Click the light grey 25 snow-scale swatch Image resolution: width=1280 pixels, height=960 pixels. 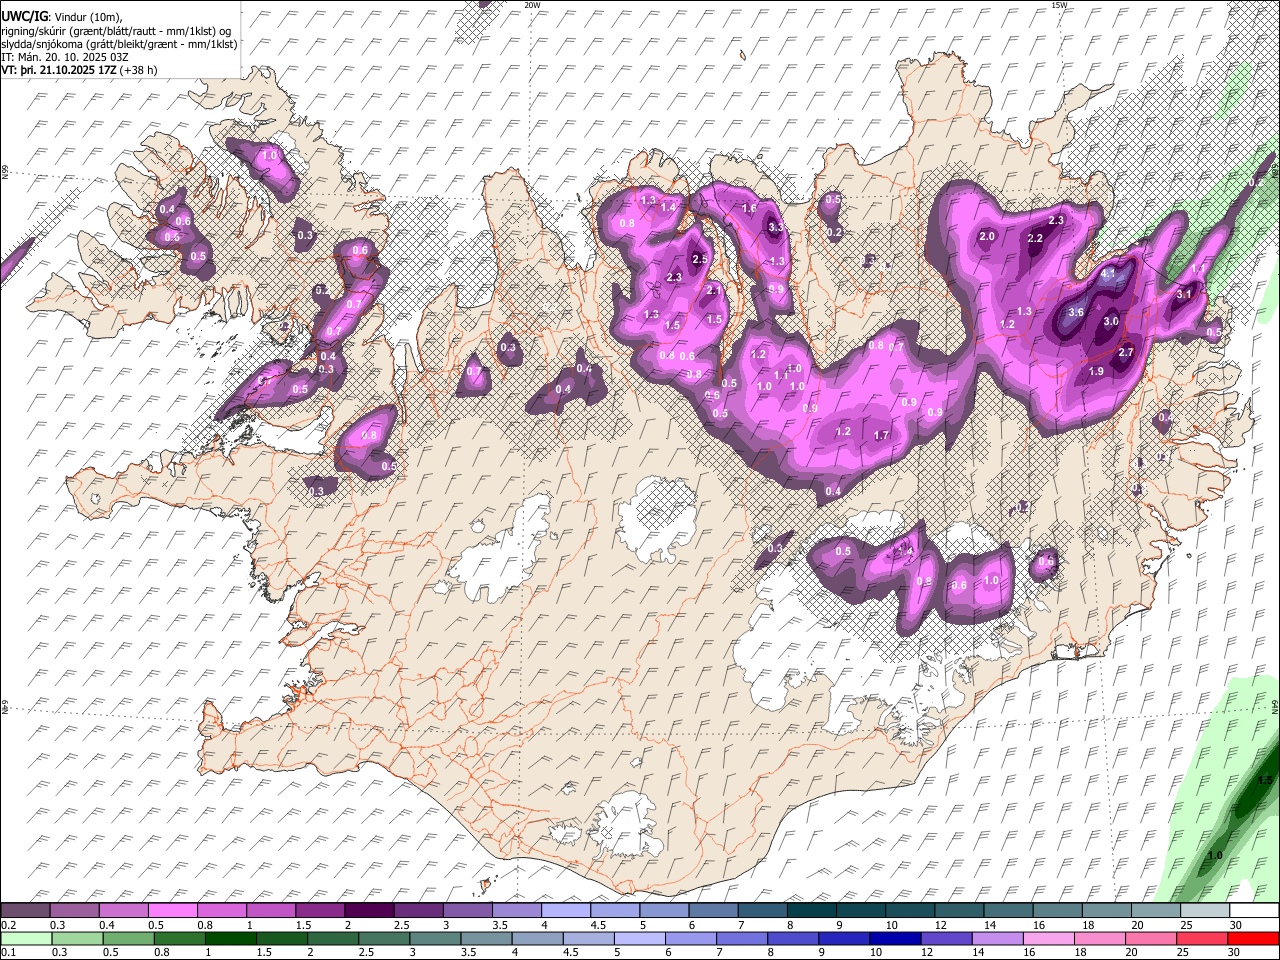[x=1205, y=911]
